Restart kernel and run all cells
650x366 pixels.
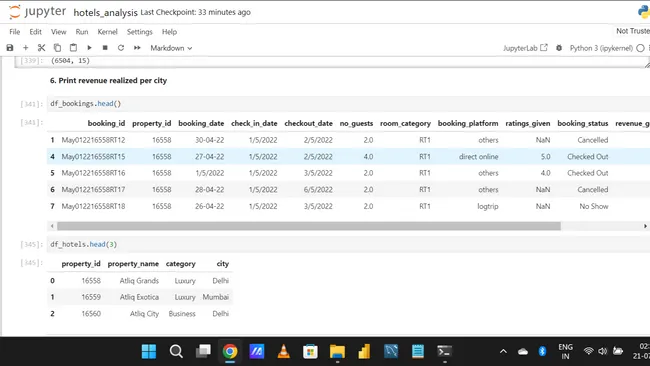click(x=137, y=48)
